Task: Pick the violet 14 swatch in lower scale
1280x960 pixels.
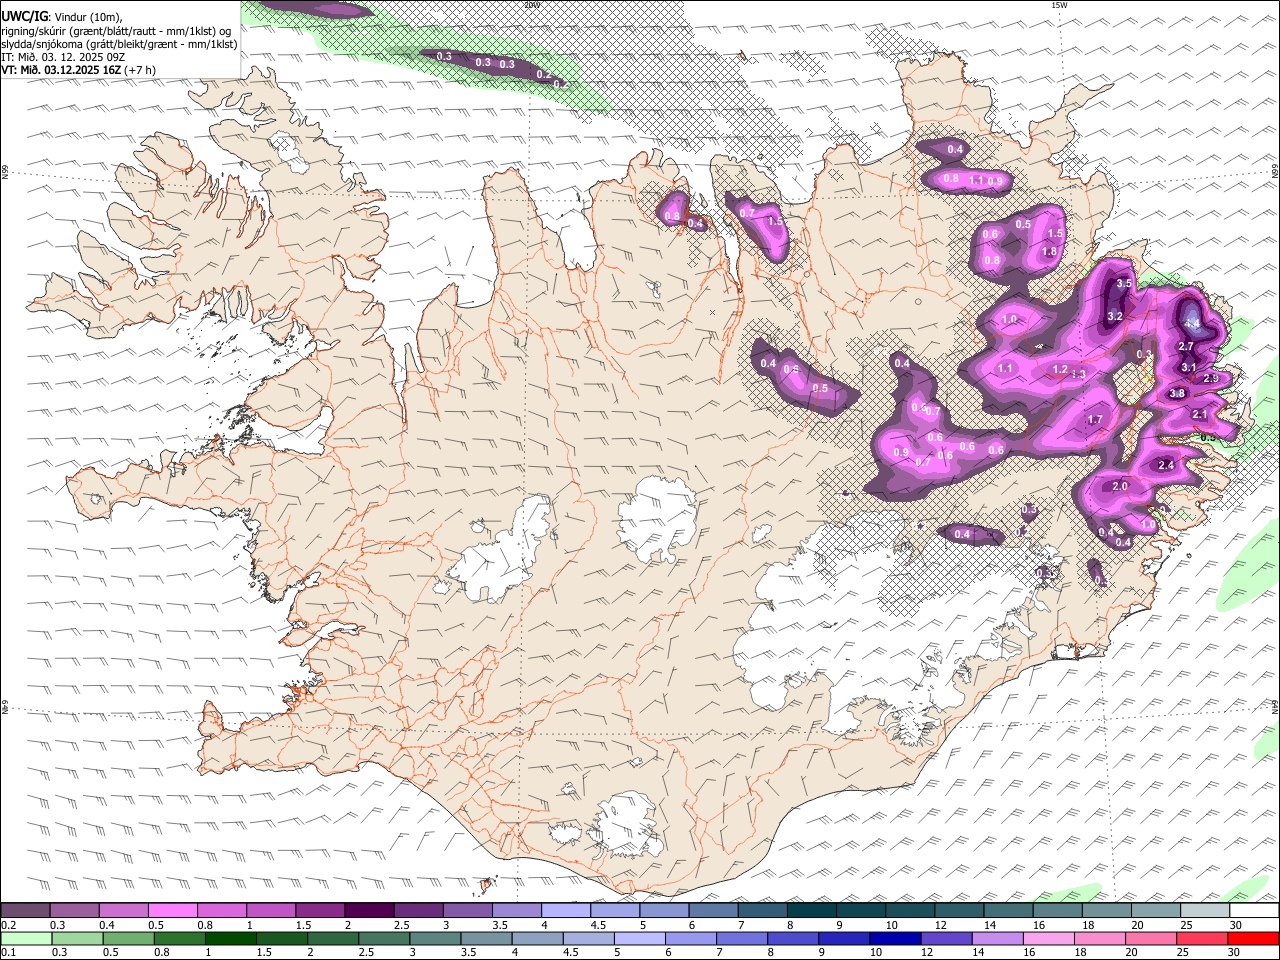Action: pyautogui.click(x=997, y=938)
